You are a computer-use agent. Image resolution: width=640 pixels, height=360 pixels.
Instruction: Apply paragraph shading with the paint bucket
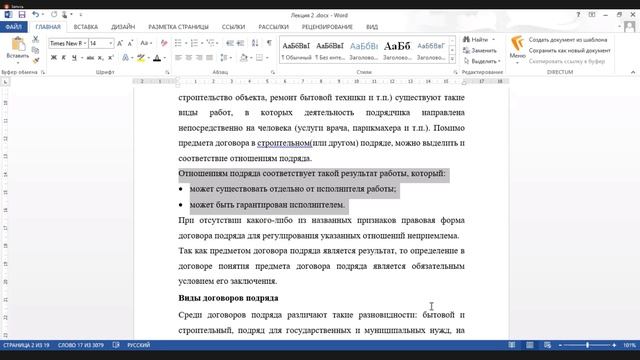pos(244,58)
